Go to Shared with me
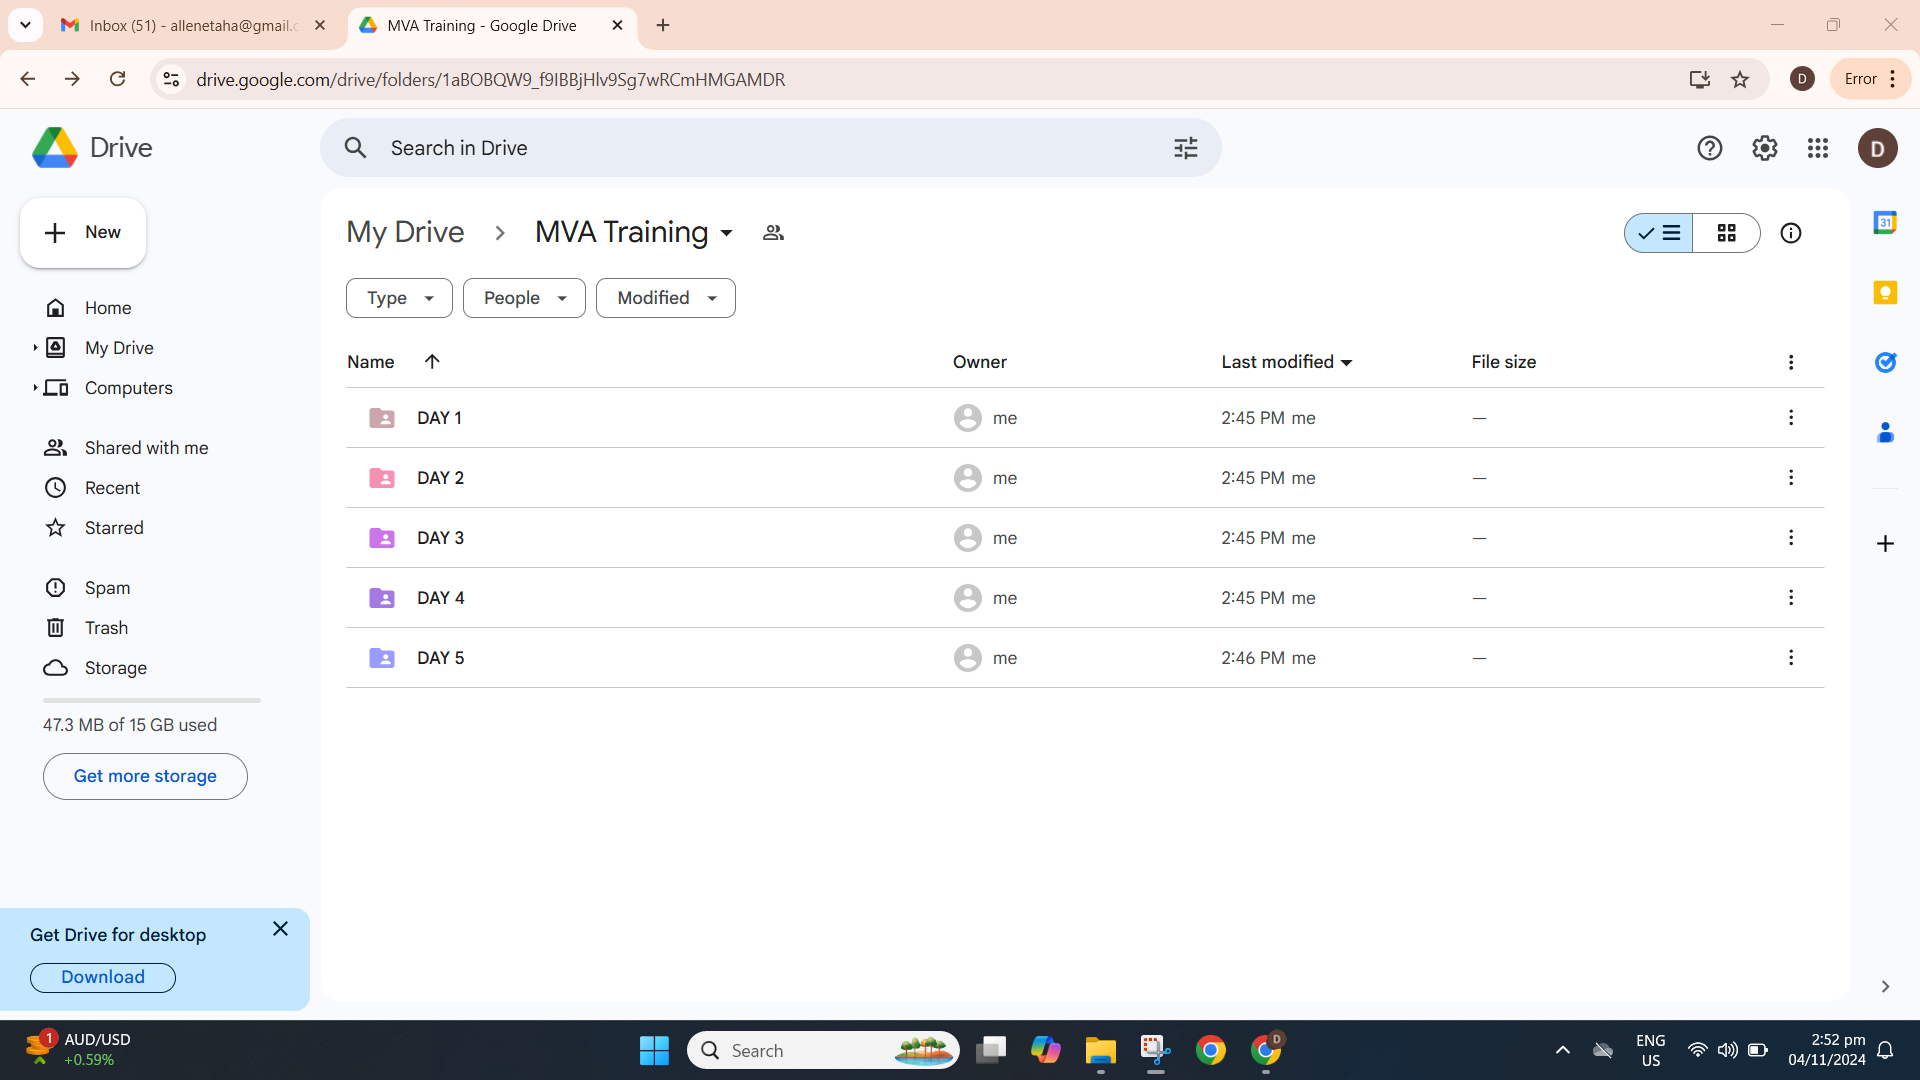 tap(146, 448)
